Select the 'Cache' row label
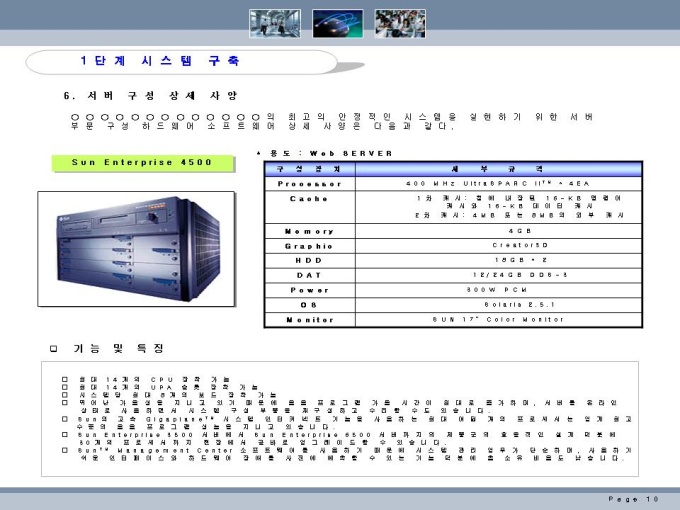 [310, 199]
